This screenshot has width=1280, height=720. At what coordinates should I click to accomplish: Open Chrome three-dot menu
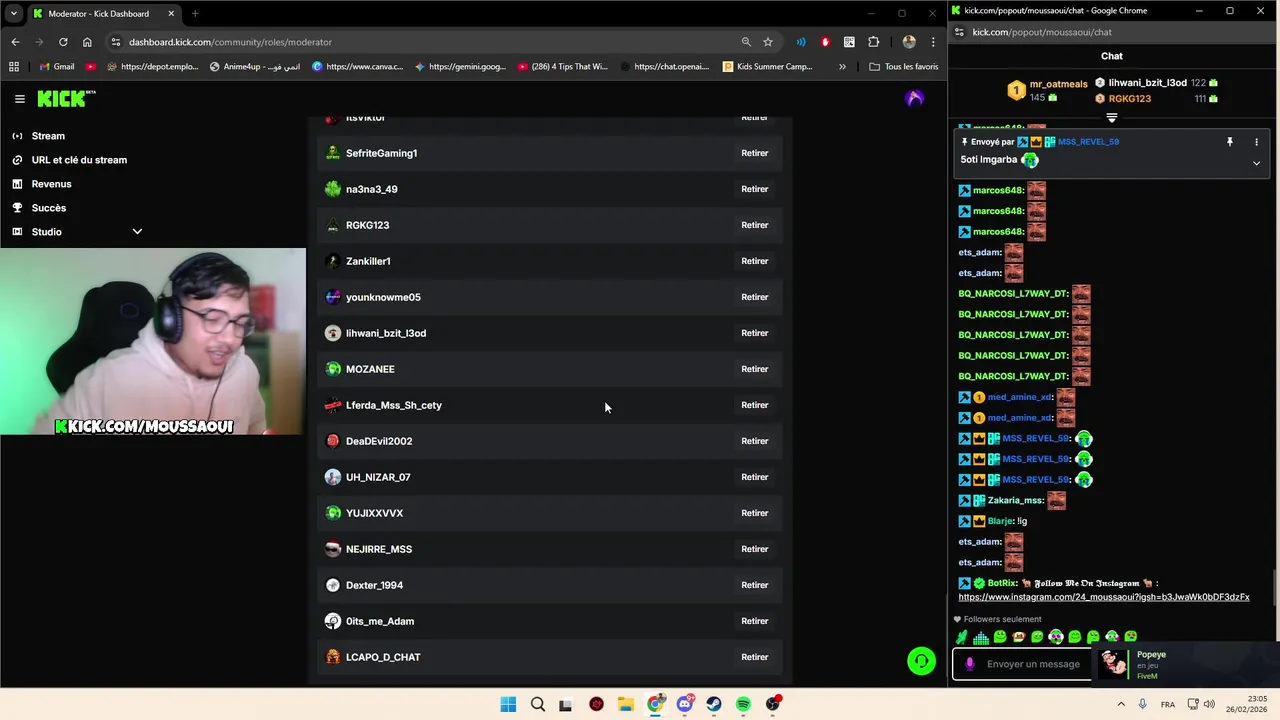click(933, 42)
